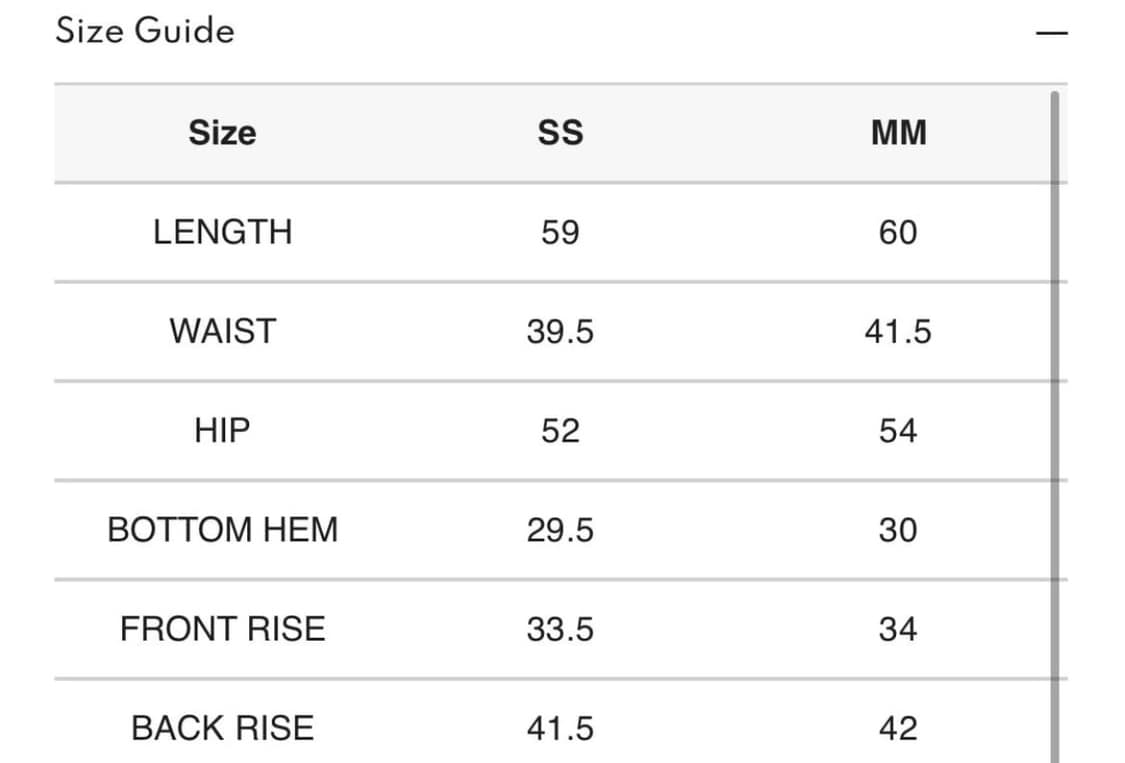Click the SS bottom hem value 29.5
Screen dimensions: 1125x763
560,529
